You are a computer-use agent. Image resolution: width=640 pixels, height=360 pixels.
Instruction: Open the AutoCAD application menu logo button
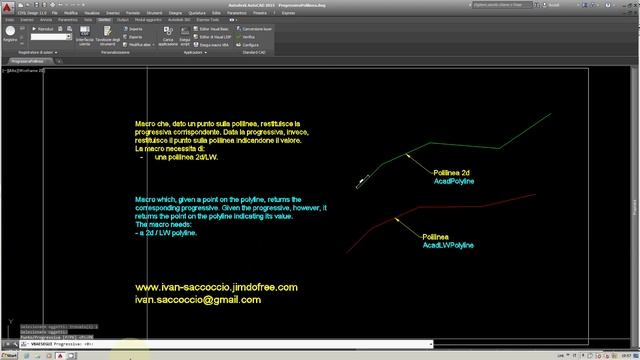click(x=7, y=7)
